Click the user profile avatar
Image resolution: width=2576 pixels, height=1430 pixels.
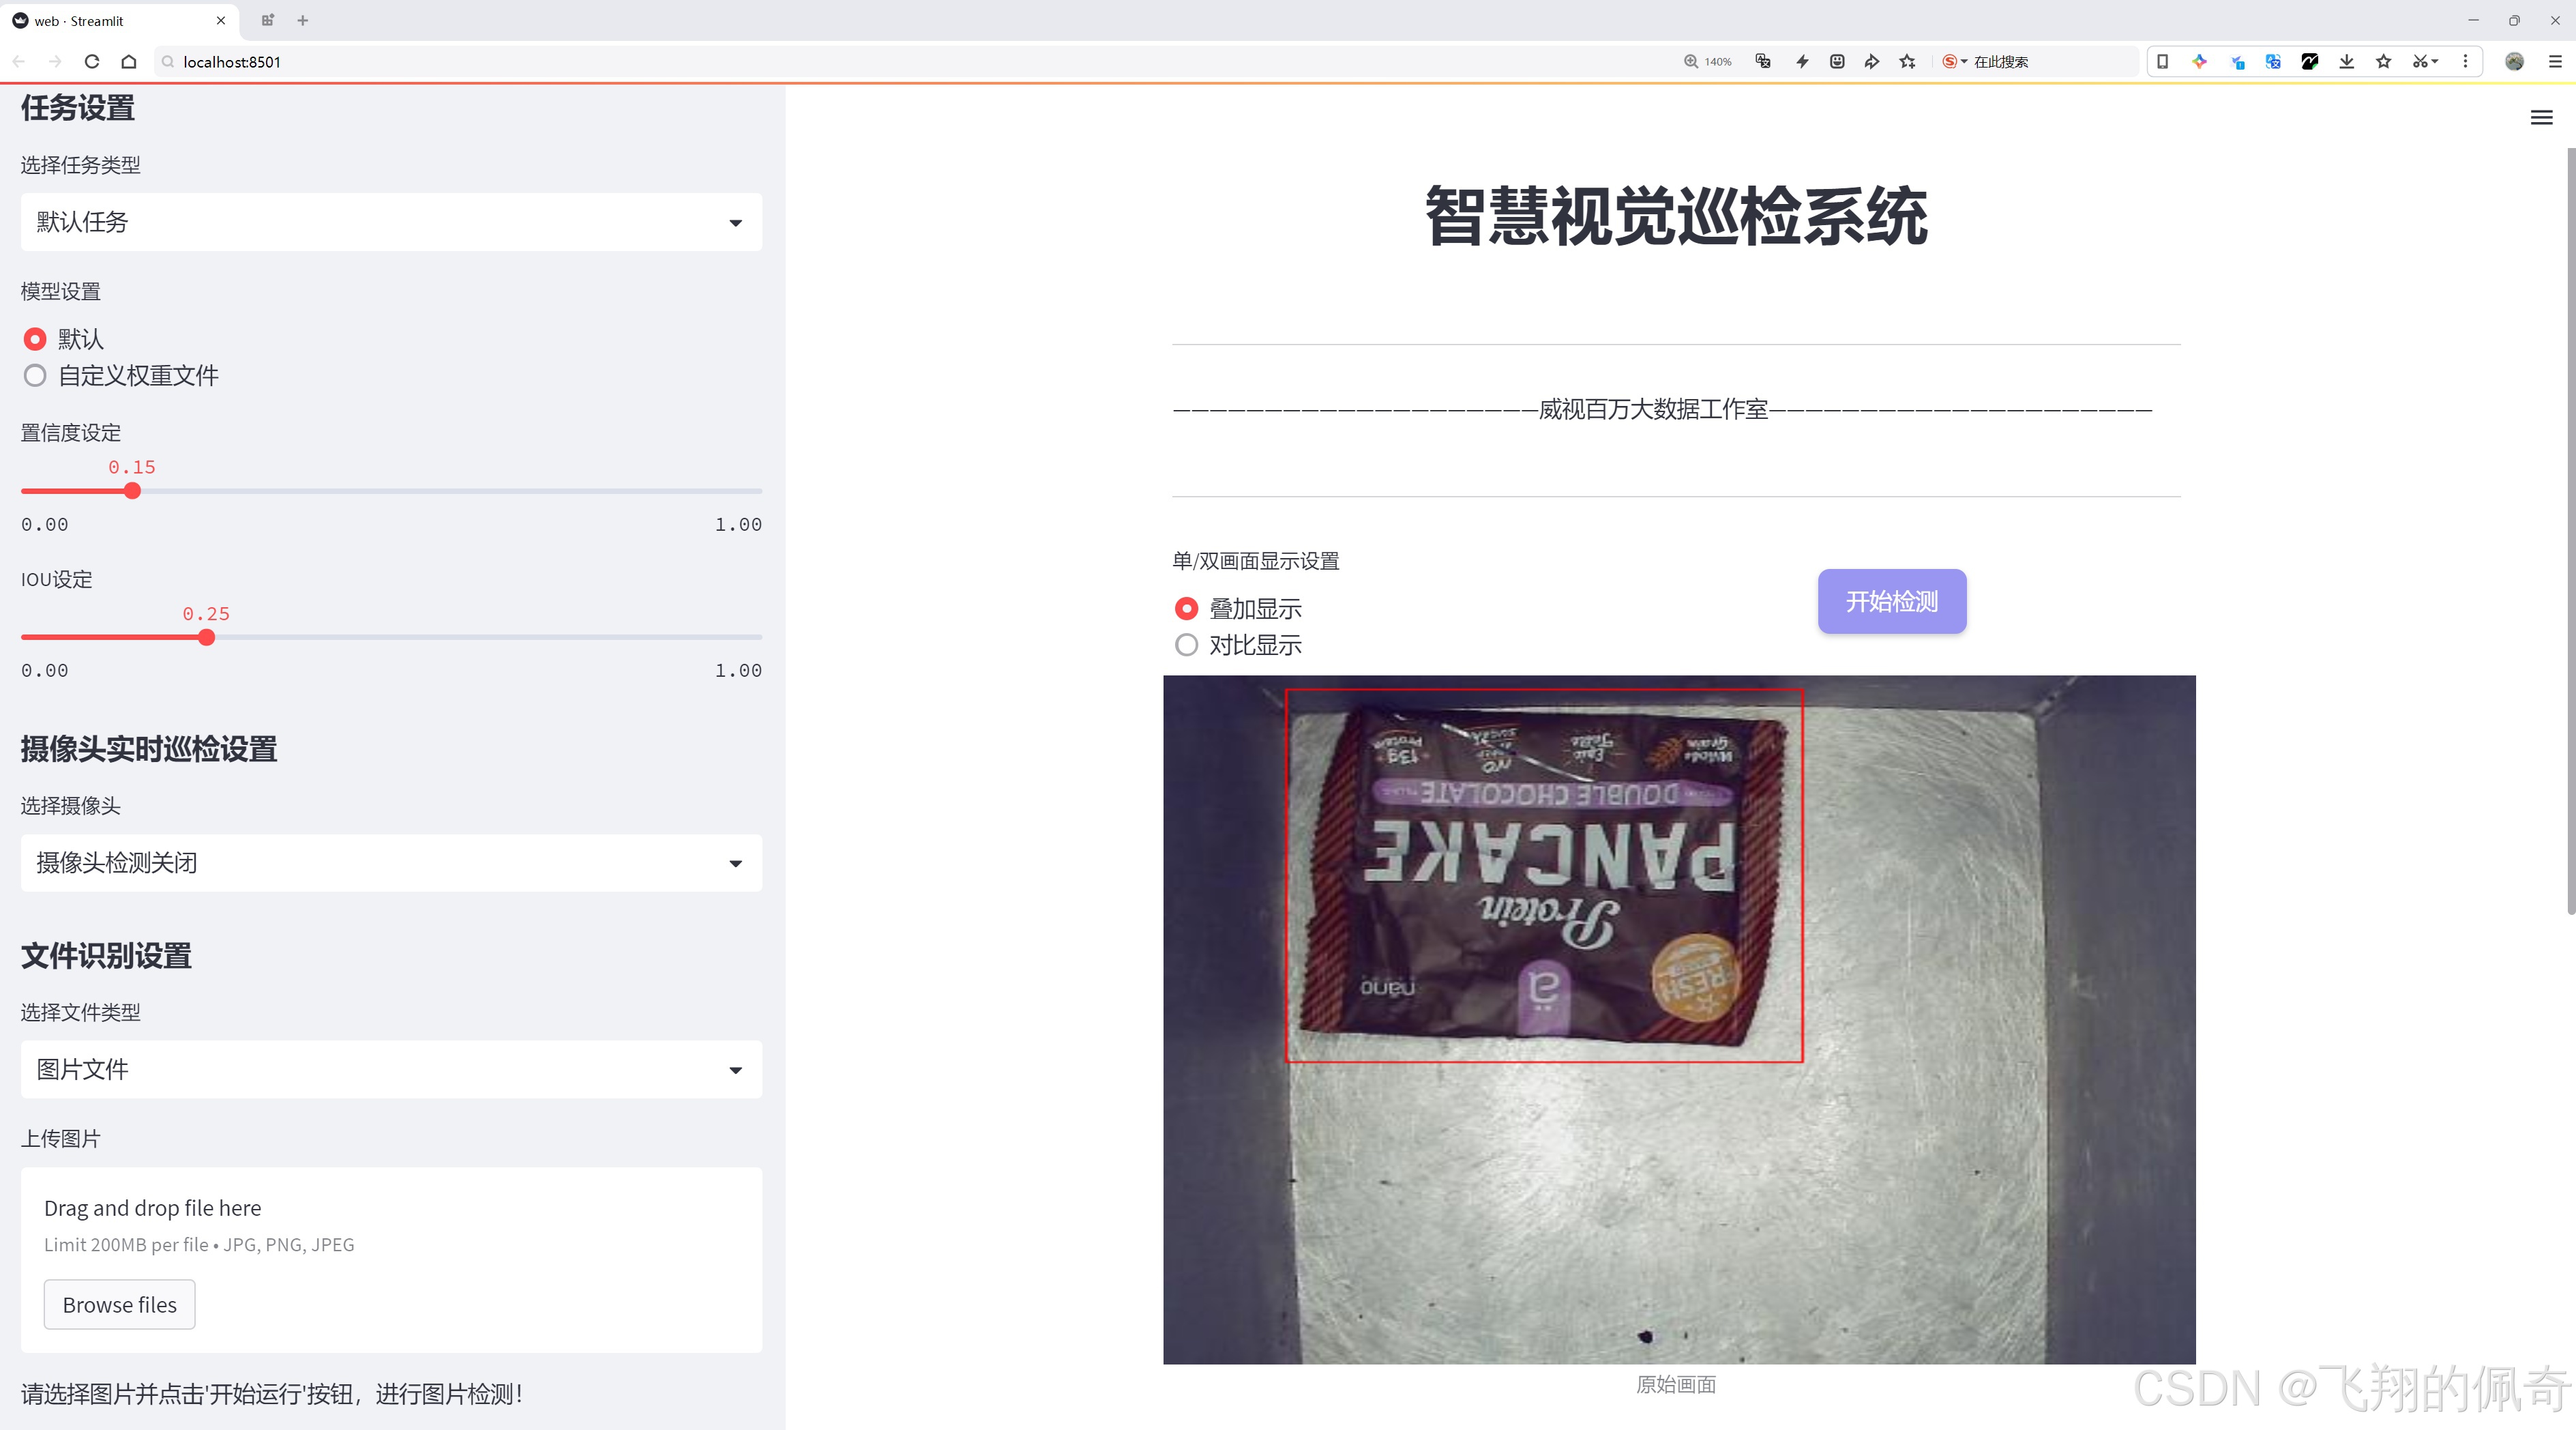click(x=2514, y=62)
